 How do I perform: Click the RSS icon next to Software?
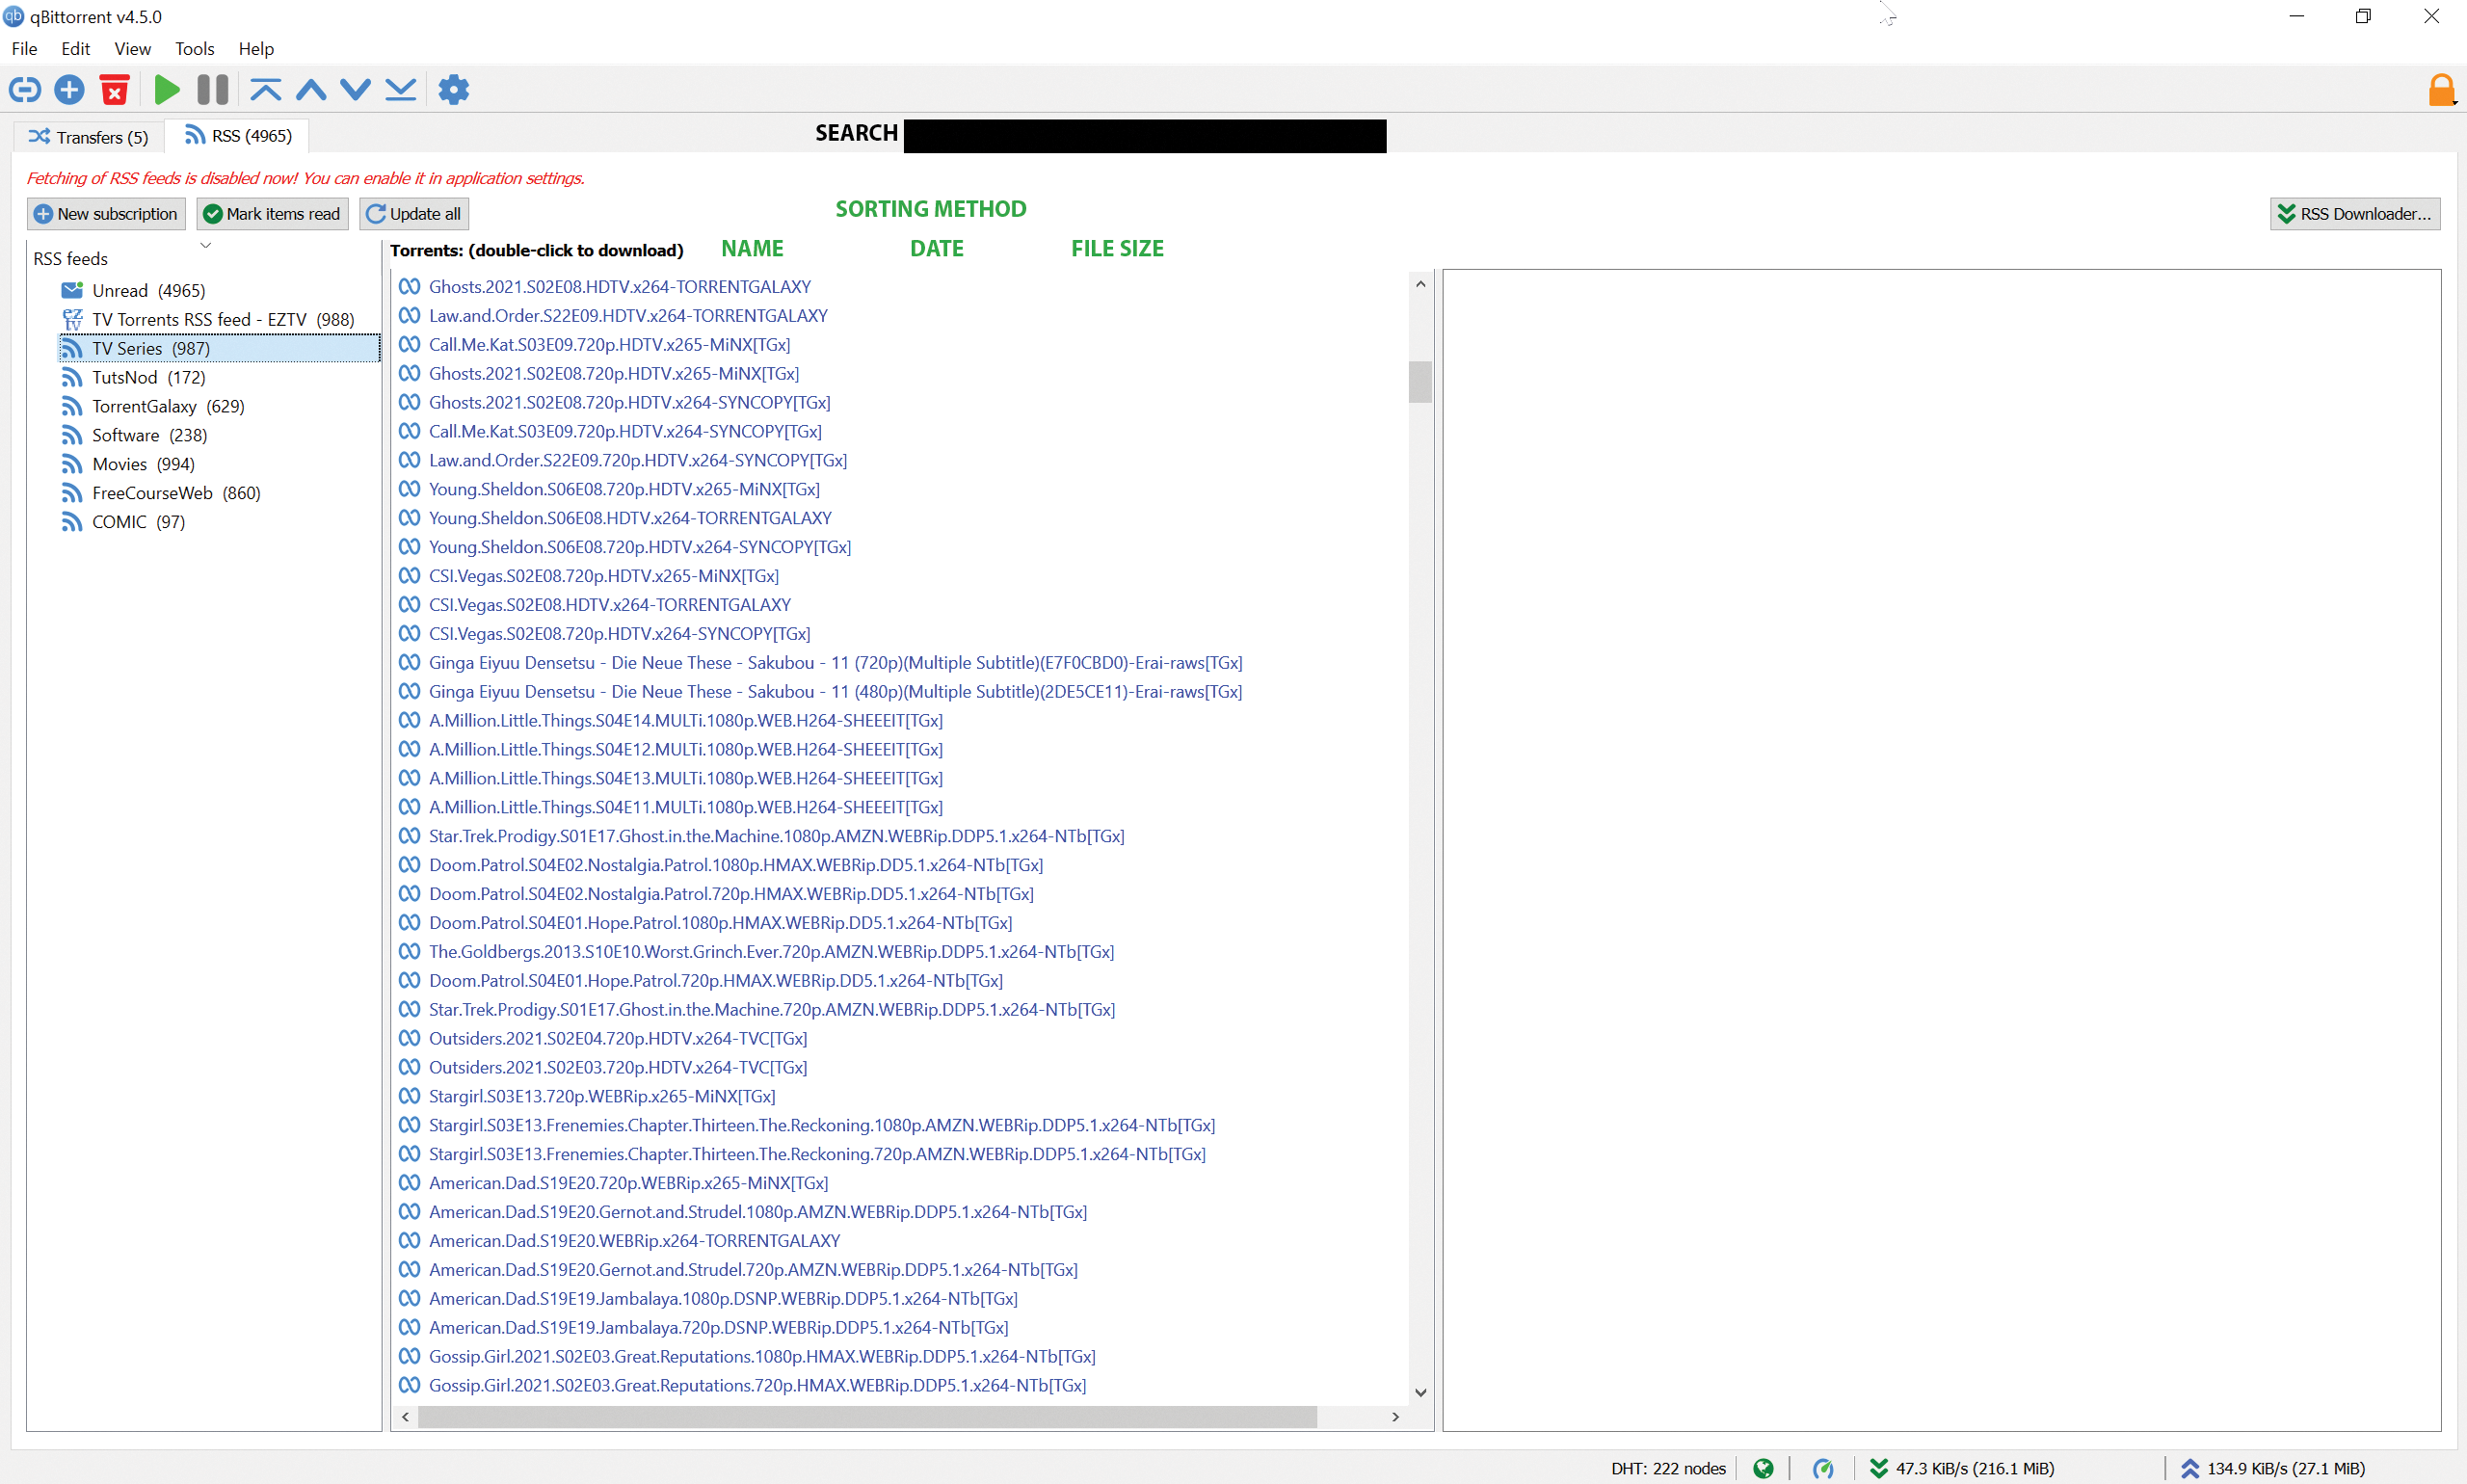tap(72, 435)
